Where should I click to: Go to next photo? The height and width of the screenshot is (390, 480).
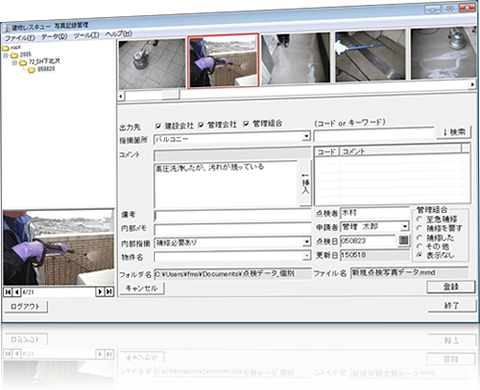tap(100, 292)
